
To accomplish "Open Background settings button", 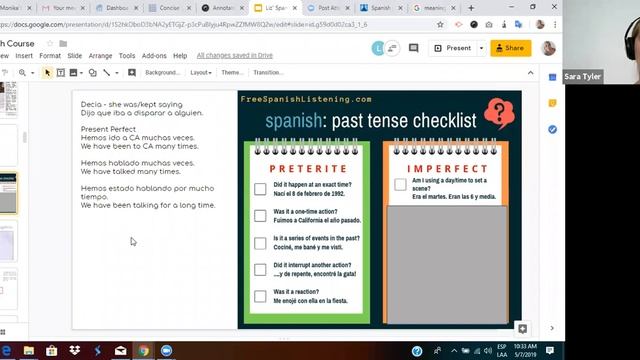I will [x=162, y=73].
